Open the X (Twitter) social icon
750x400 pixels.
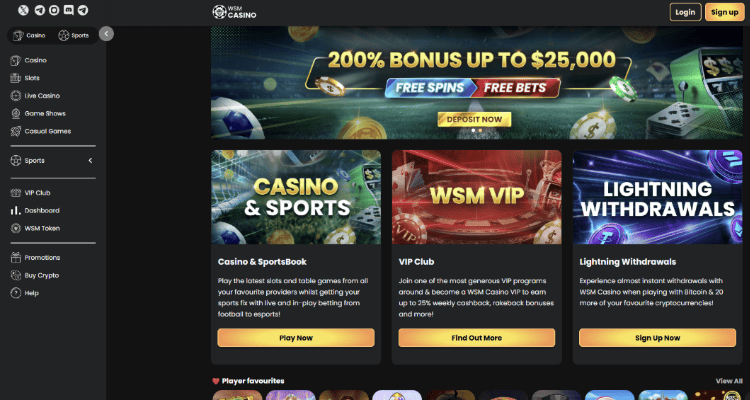23,10
